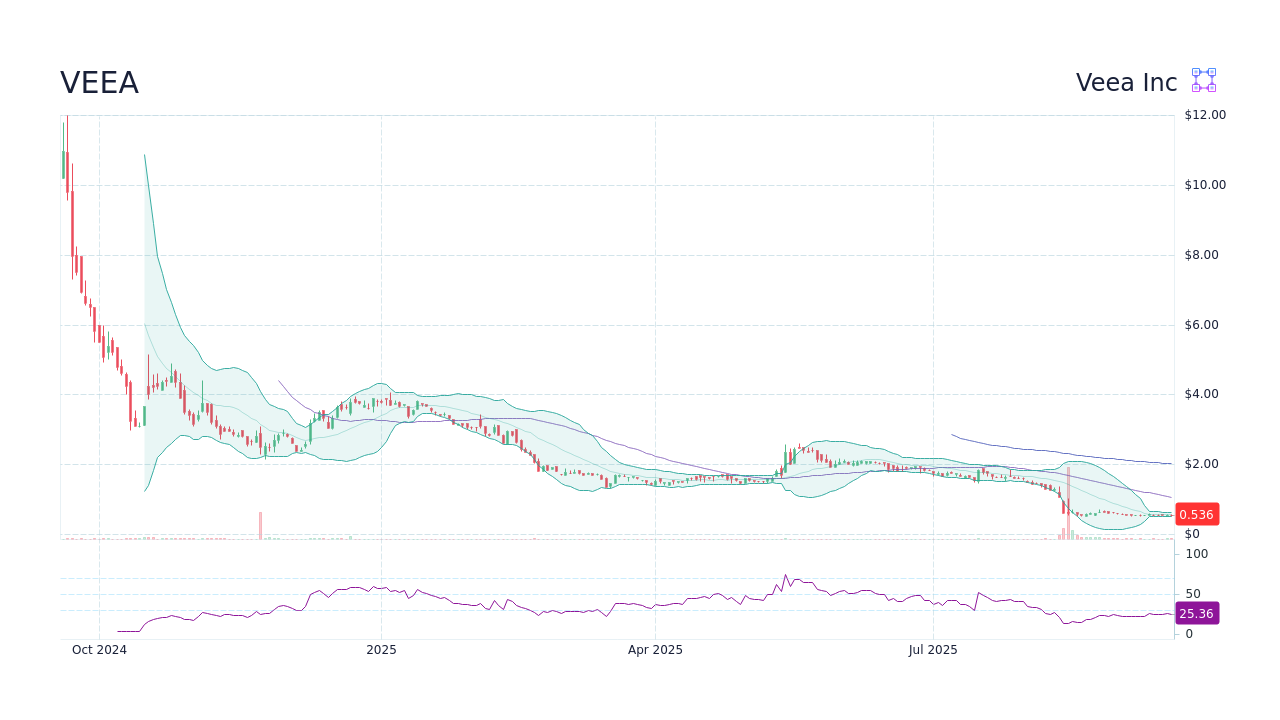Click the Veea Inc company name

pos(1127,83)
